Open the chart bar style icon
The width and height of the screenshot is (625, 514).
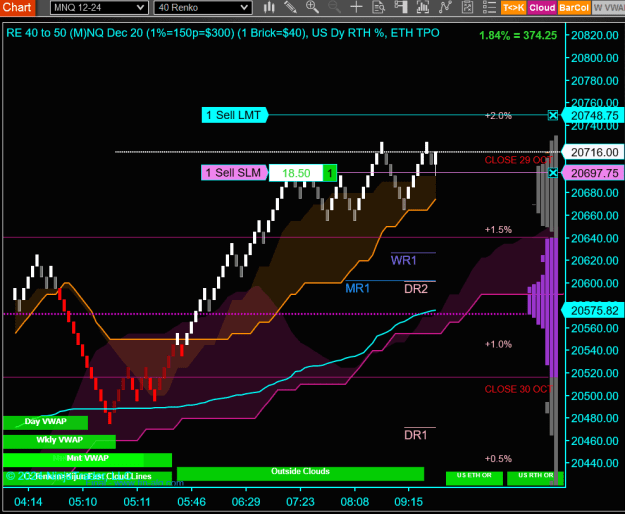(269, 7)
